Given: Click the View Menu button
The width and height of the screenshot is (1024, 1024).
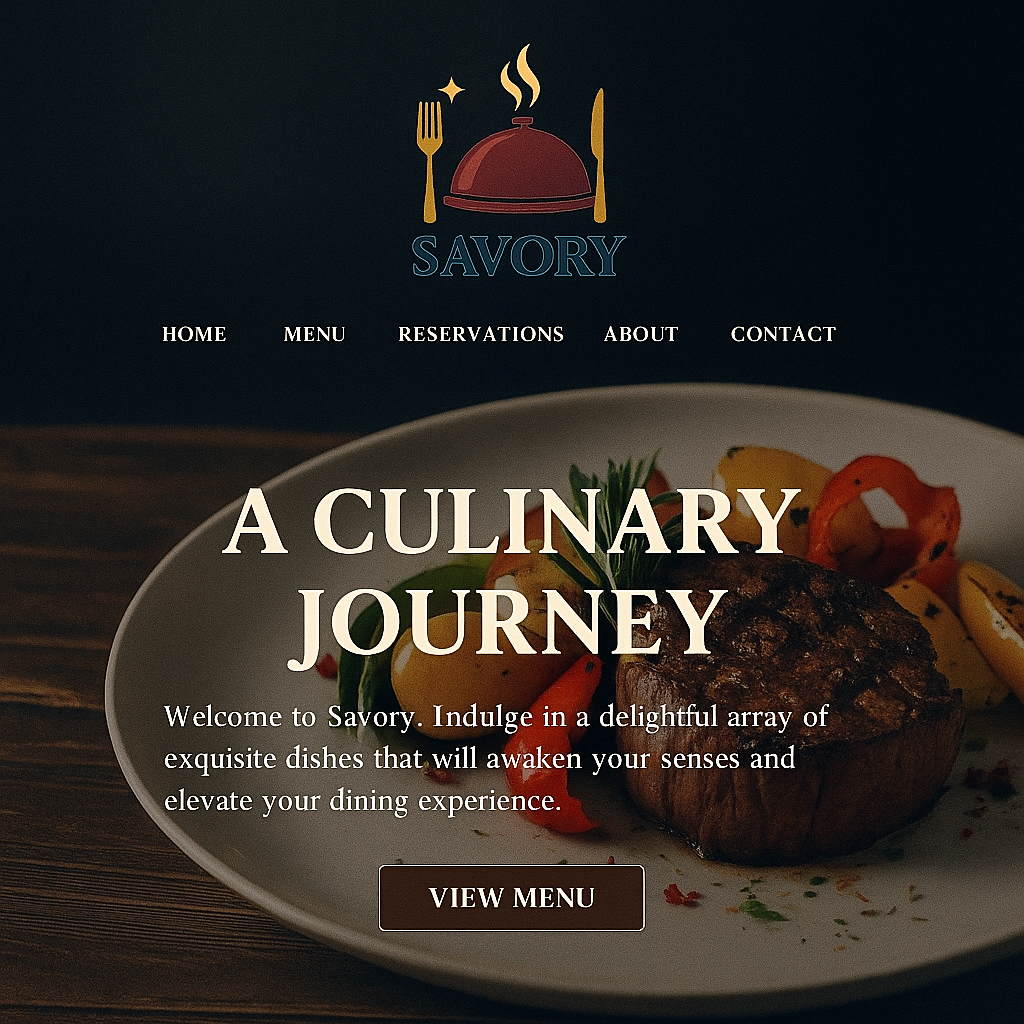Looking at the screenshot, I should click(511, 897).
